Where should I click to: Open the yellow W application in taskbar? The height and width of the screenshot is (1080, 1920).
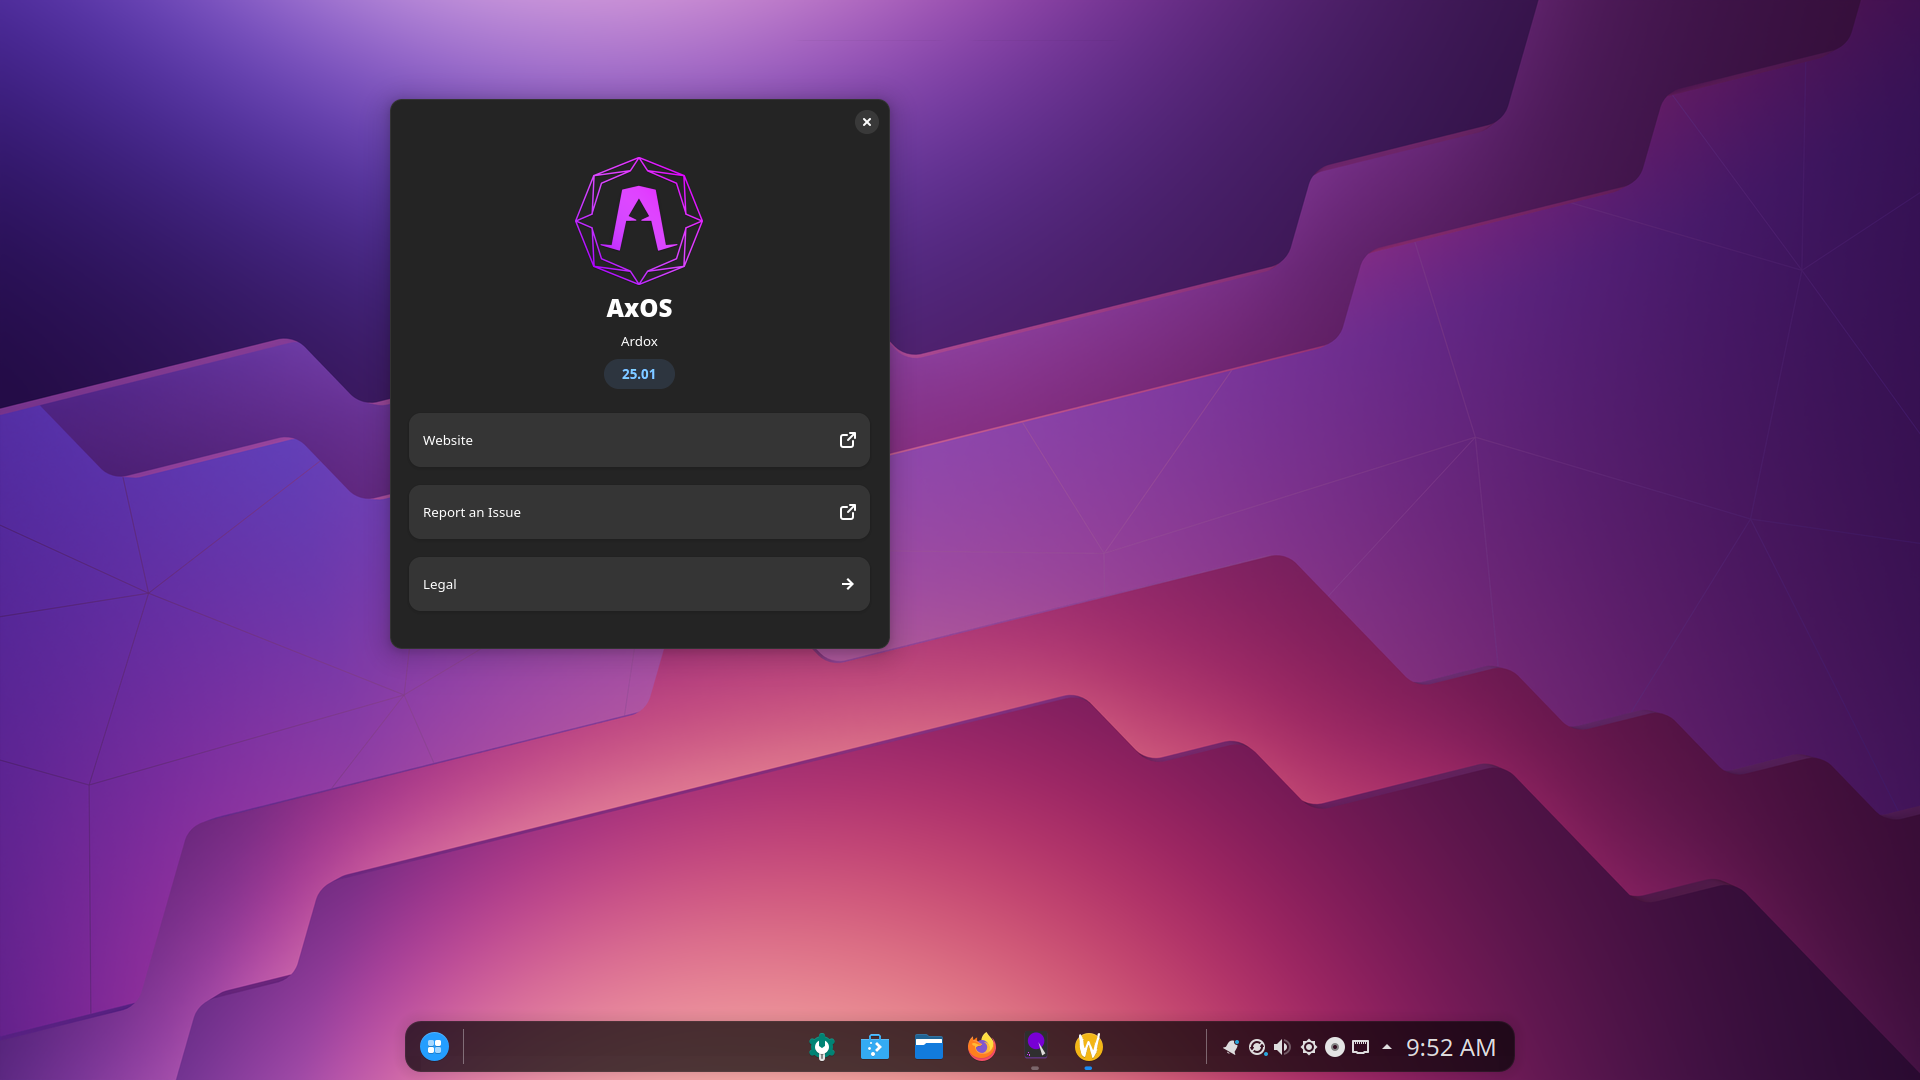click(1089, 1047)
